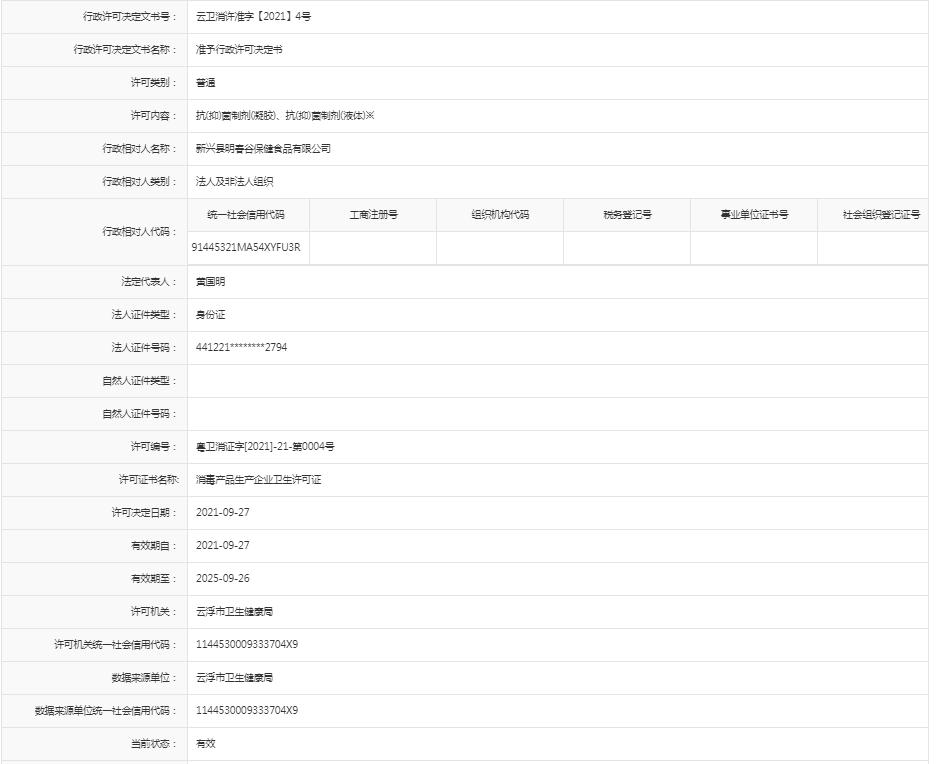
Task: Click credit code '91445321MA54XYFU3R'
Action: pos(246,247)
